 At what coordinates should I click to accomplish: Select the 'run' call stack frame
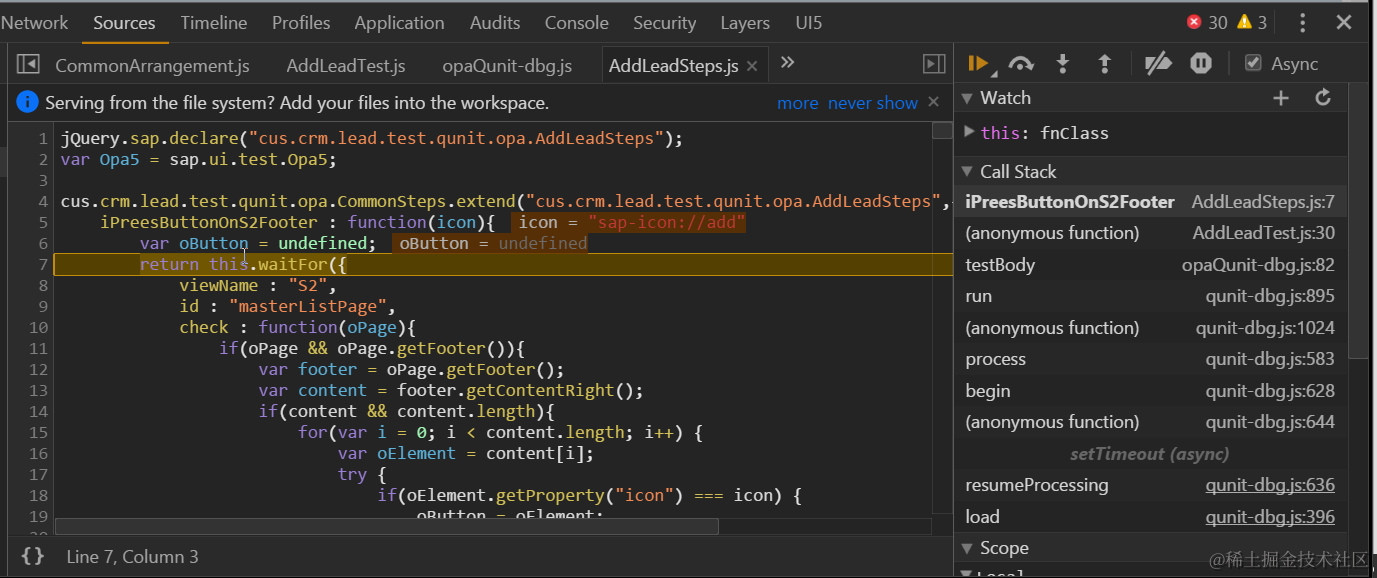[x=1150, y=296]
